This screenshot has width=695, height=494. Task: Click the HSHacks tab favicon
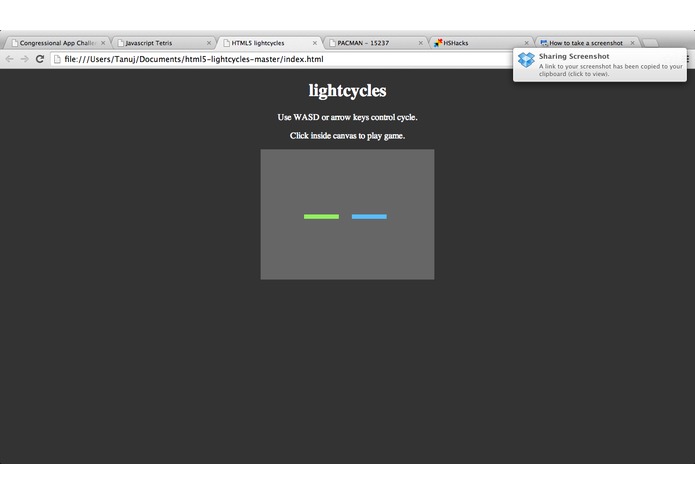click(x=438, y=43)
